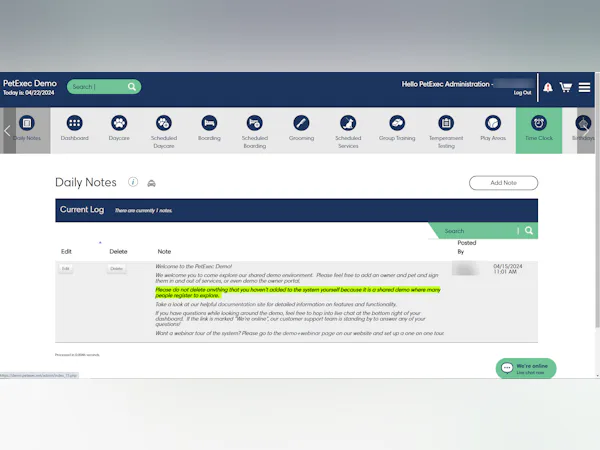The height and width of the screenshot is (450, 600).
Task: Open the We're online live chat widget
Action: click(526, 368)
